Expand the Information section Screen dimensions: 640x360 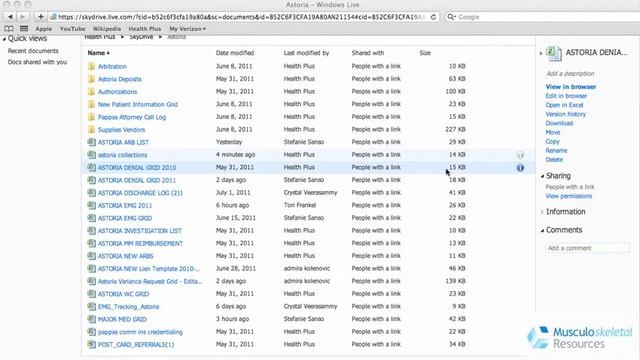(x=542, y=212)
